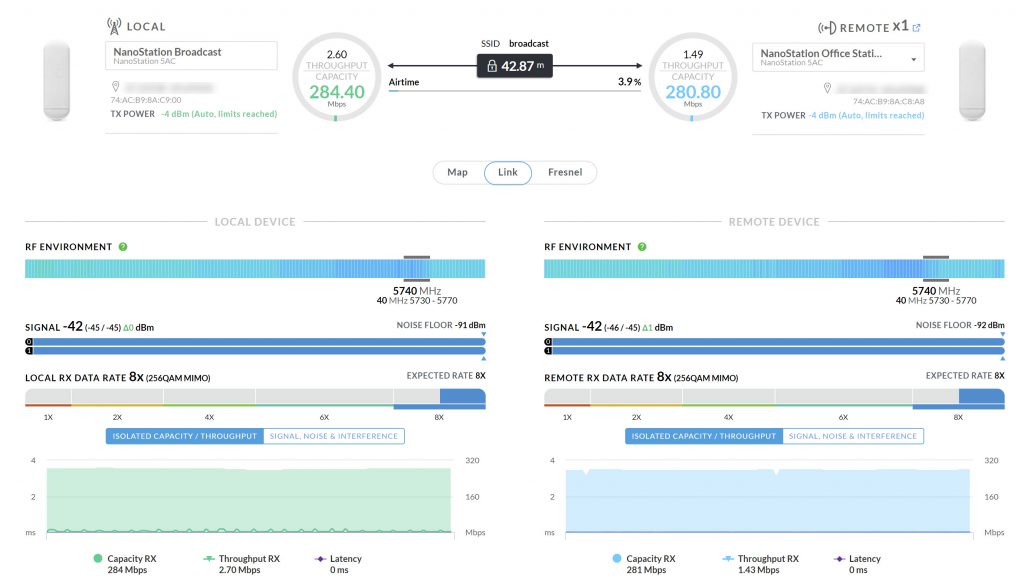
Task: Click the 42.87 m distance badge
Action: pyautogui.click(x=515, y=66)
